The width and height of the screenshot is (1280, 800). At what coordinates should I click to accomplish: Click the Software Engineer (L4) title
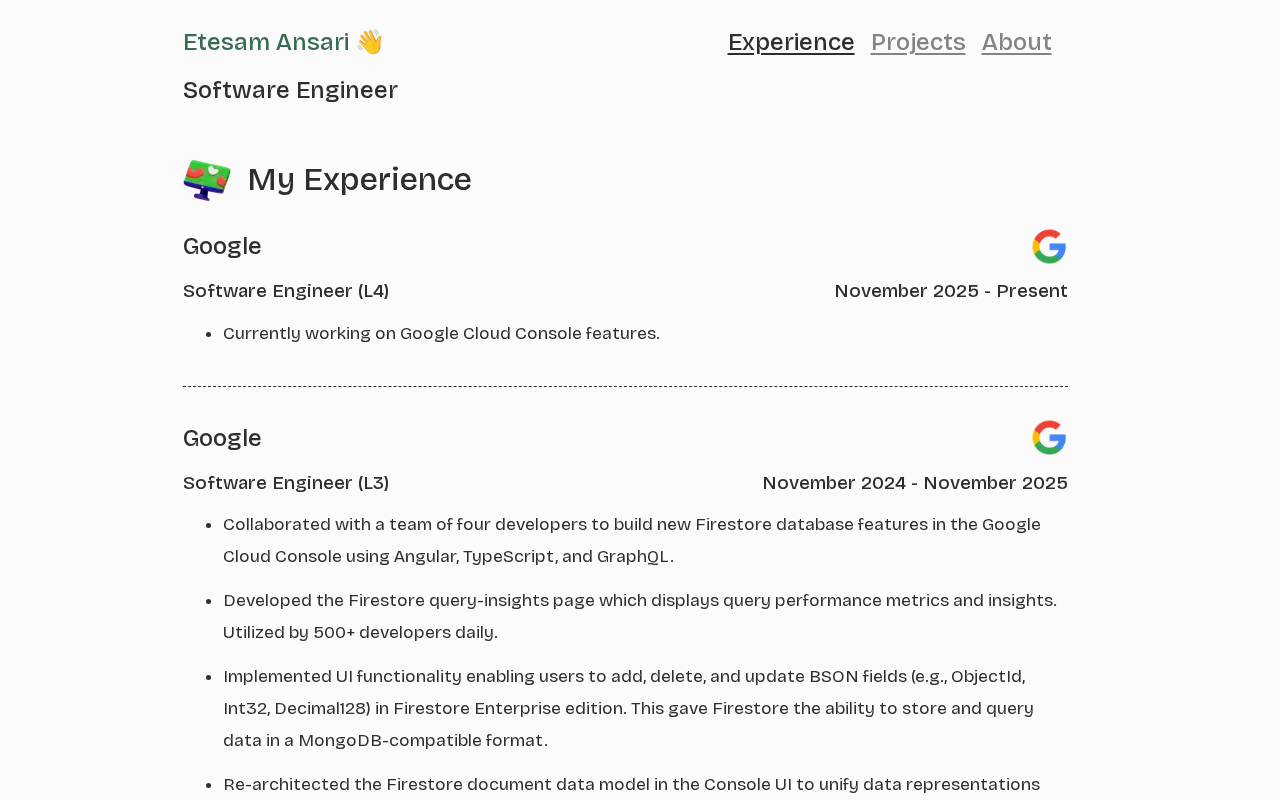click(286, 291)
